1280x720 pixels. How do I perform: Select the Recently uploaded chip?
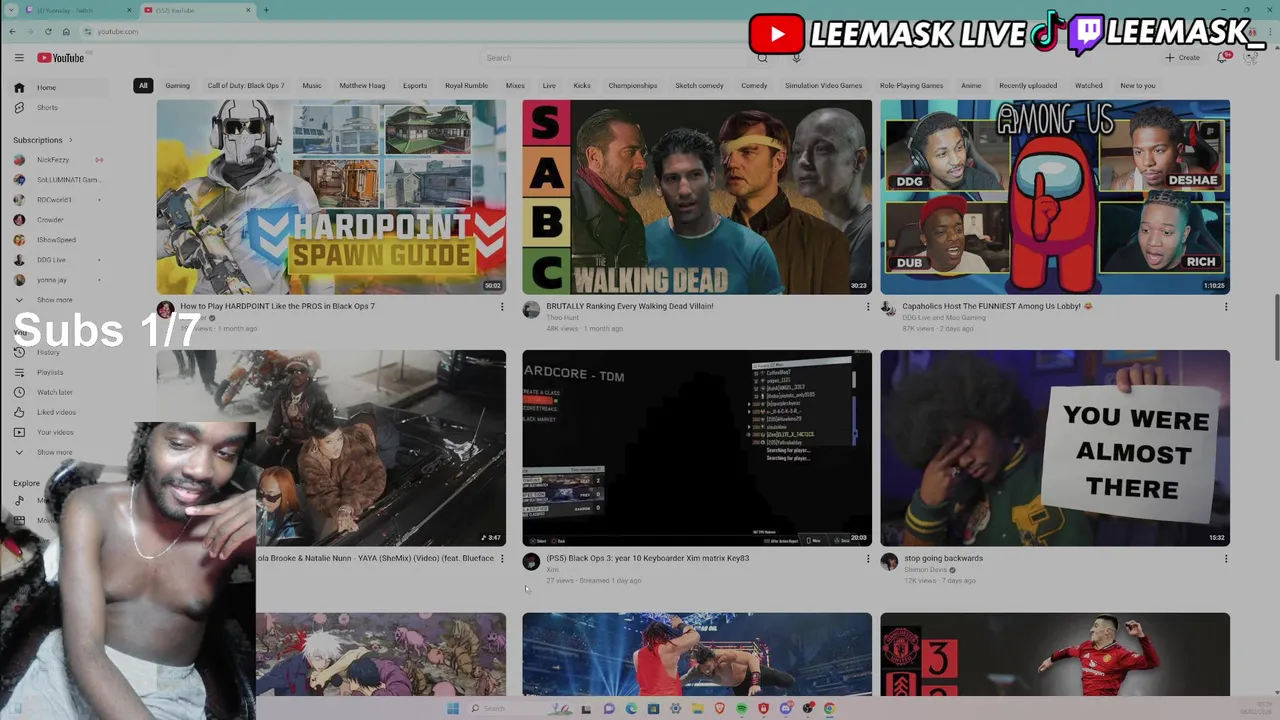1028,86
